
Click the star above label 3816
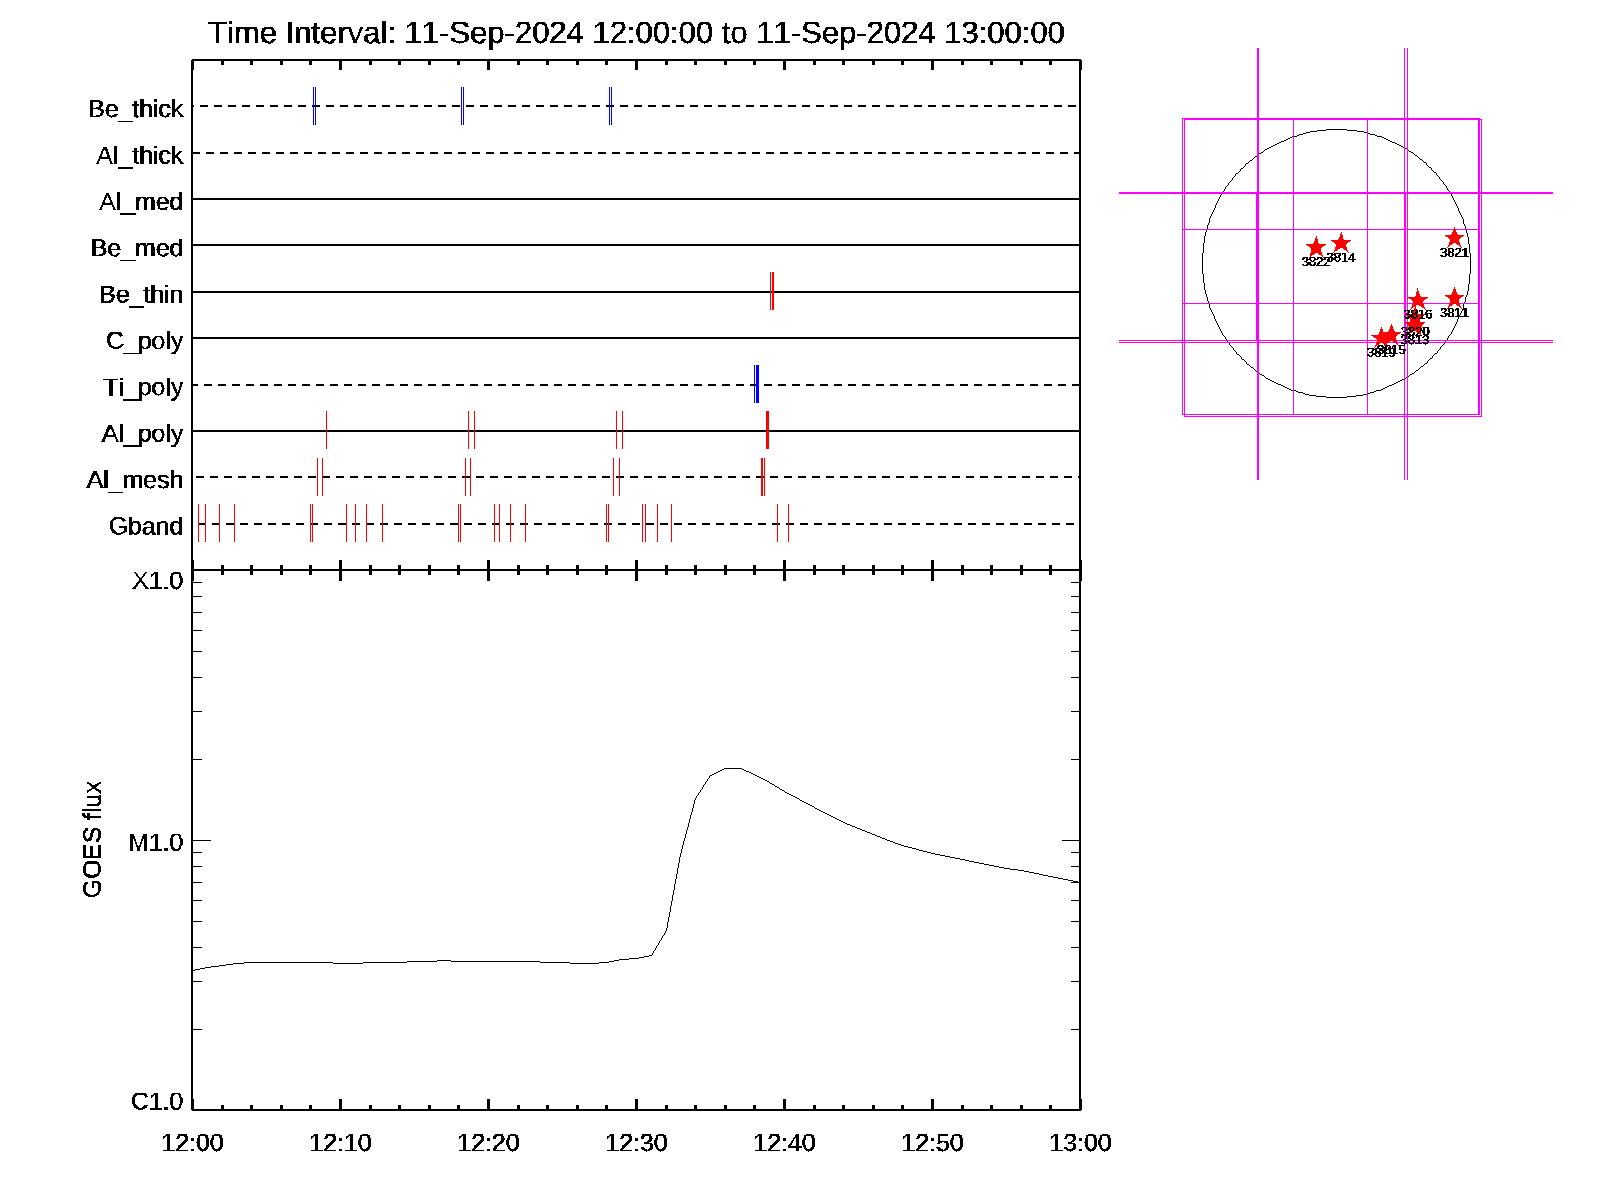click(x=1417, y=300)
